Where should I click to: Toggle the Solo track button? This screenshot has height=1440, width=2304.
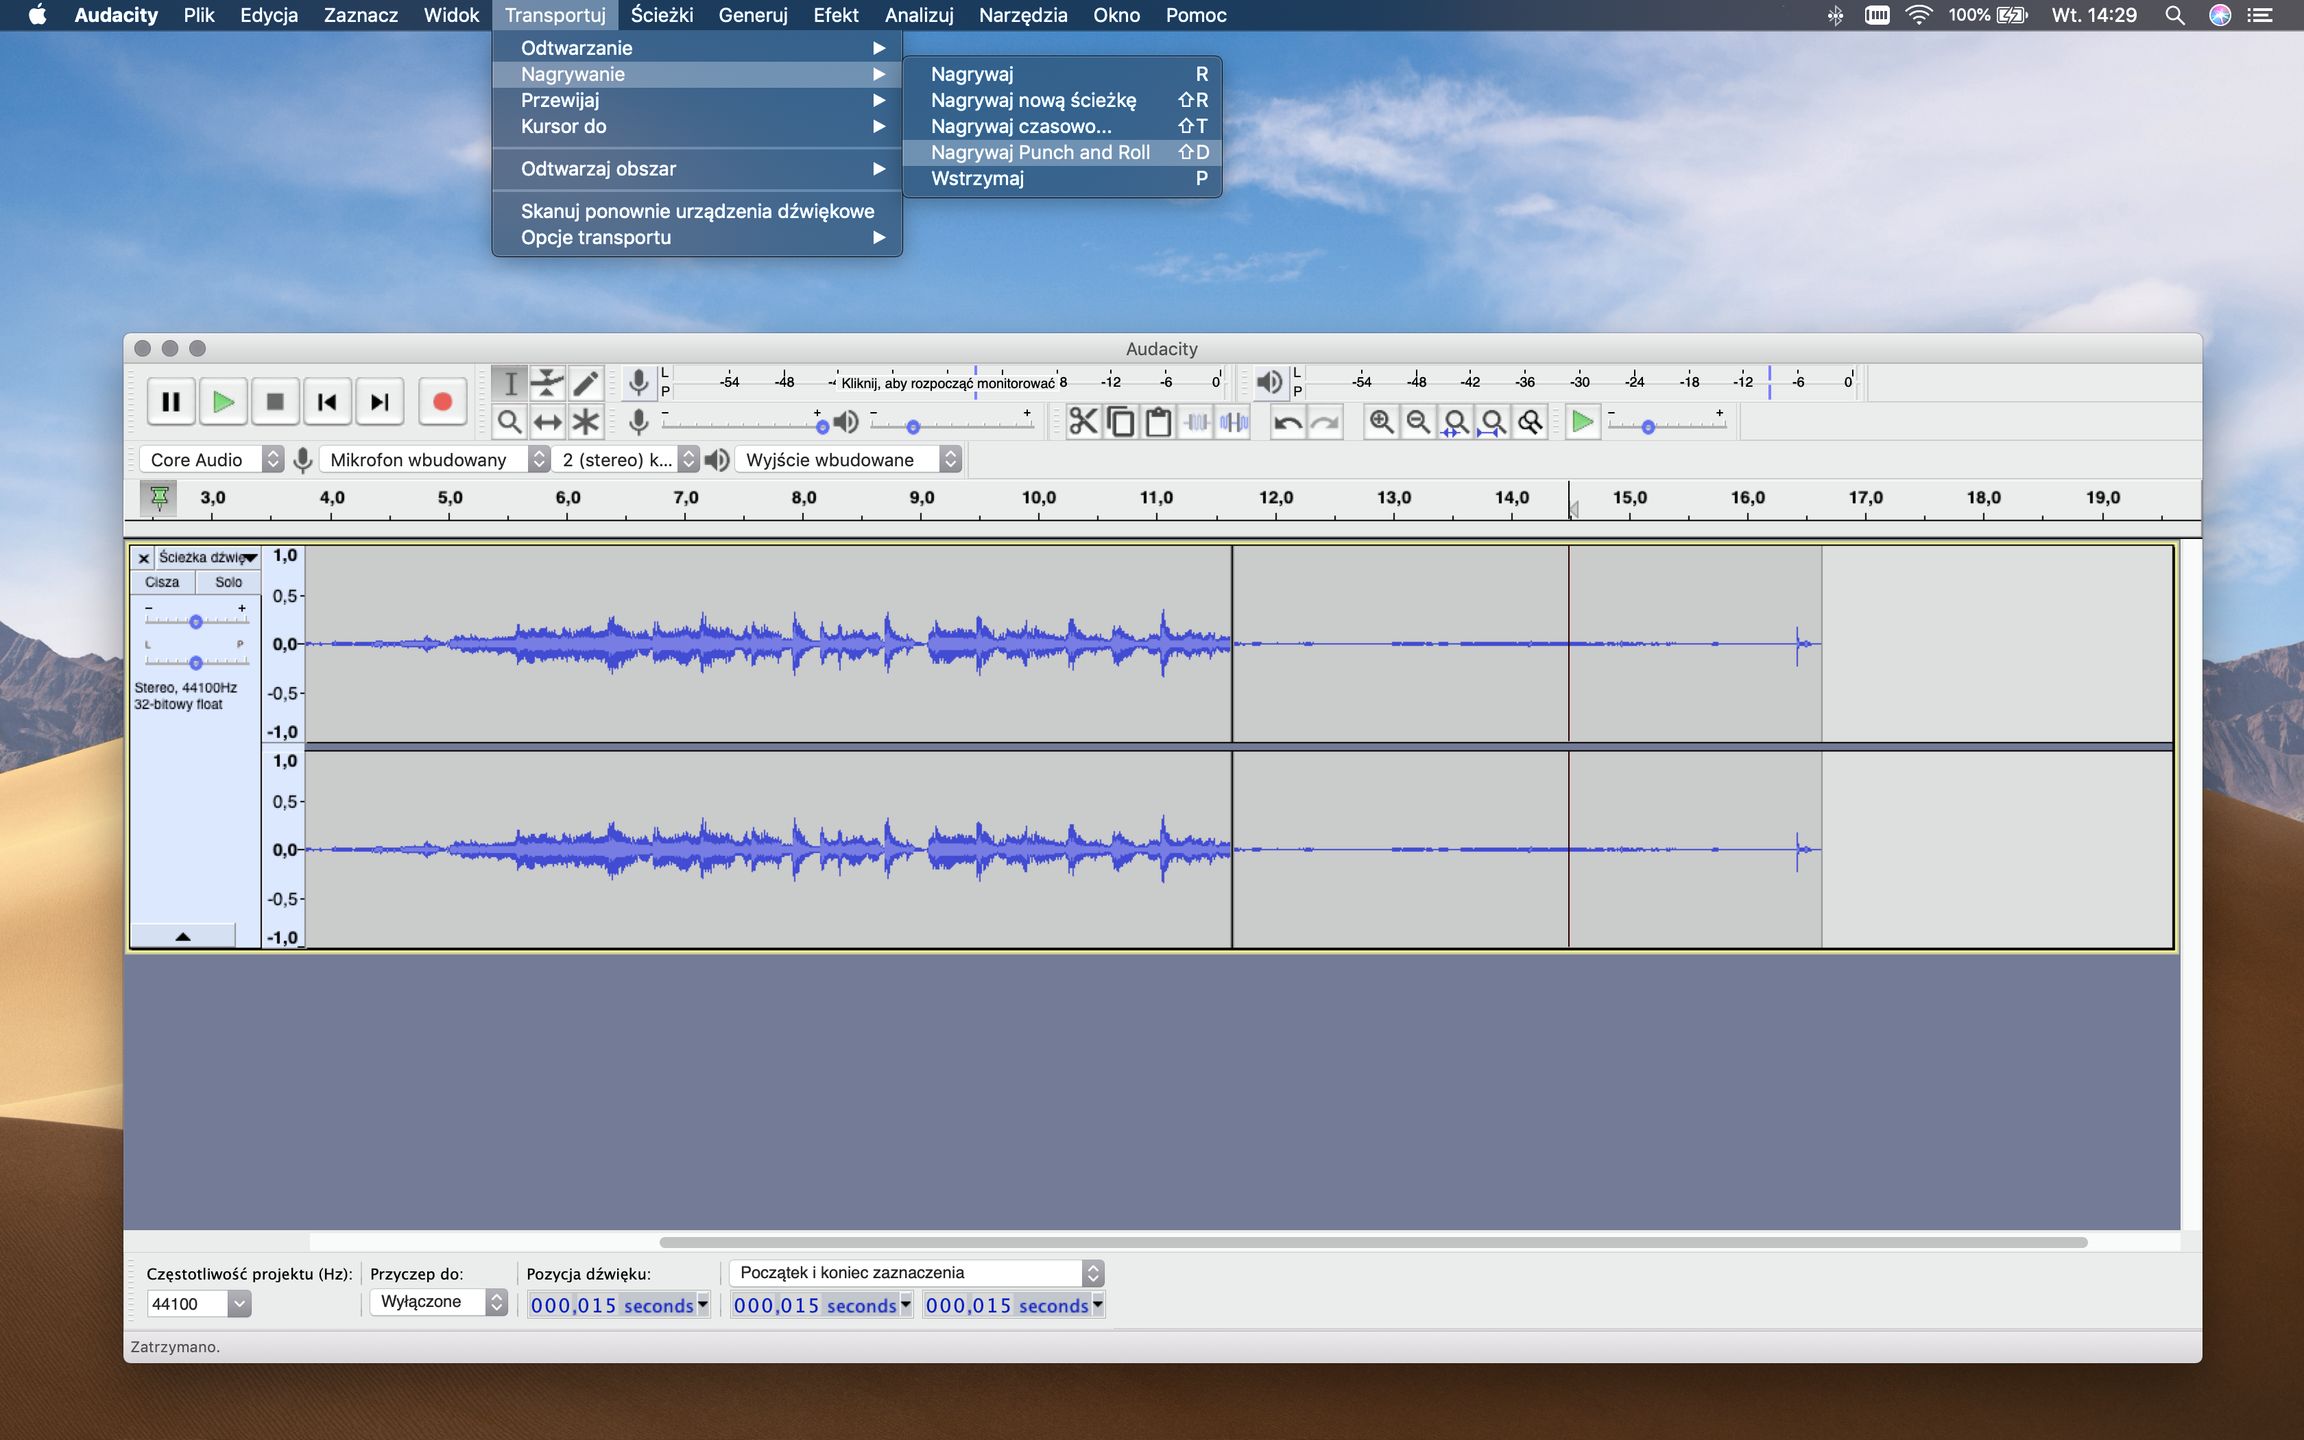coord(228,582)
